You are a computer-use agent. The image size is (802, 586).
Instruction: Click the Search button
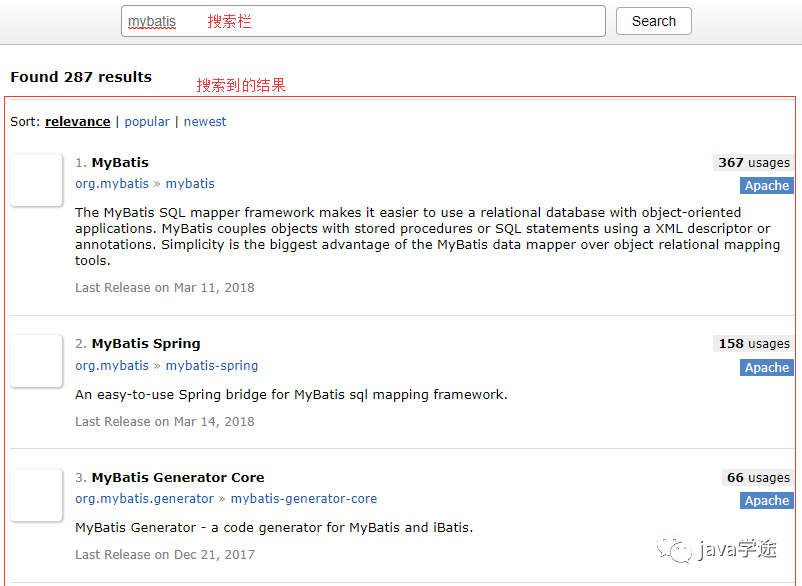(653, 21)
